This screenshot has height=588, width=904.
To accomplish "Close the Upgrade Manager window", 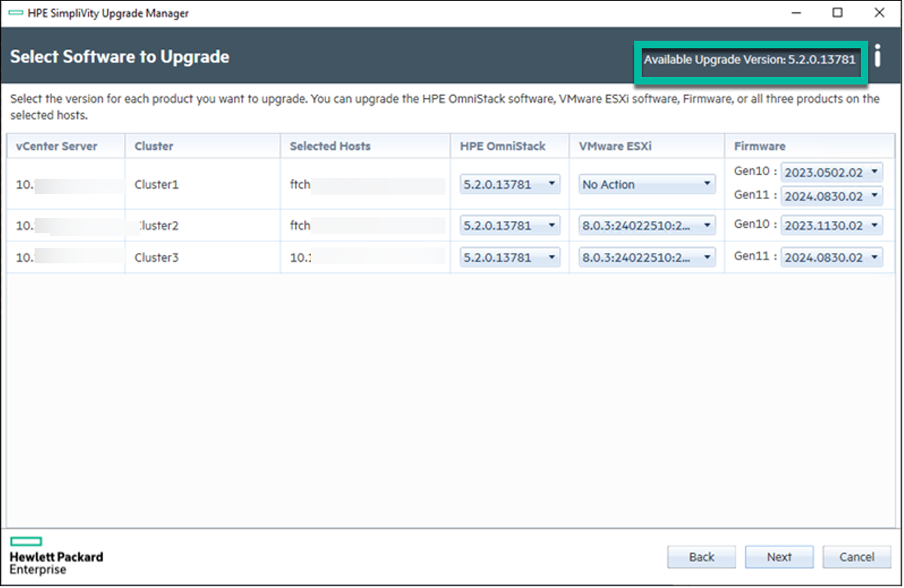I will (879, 13).
